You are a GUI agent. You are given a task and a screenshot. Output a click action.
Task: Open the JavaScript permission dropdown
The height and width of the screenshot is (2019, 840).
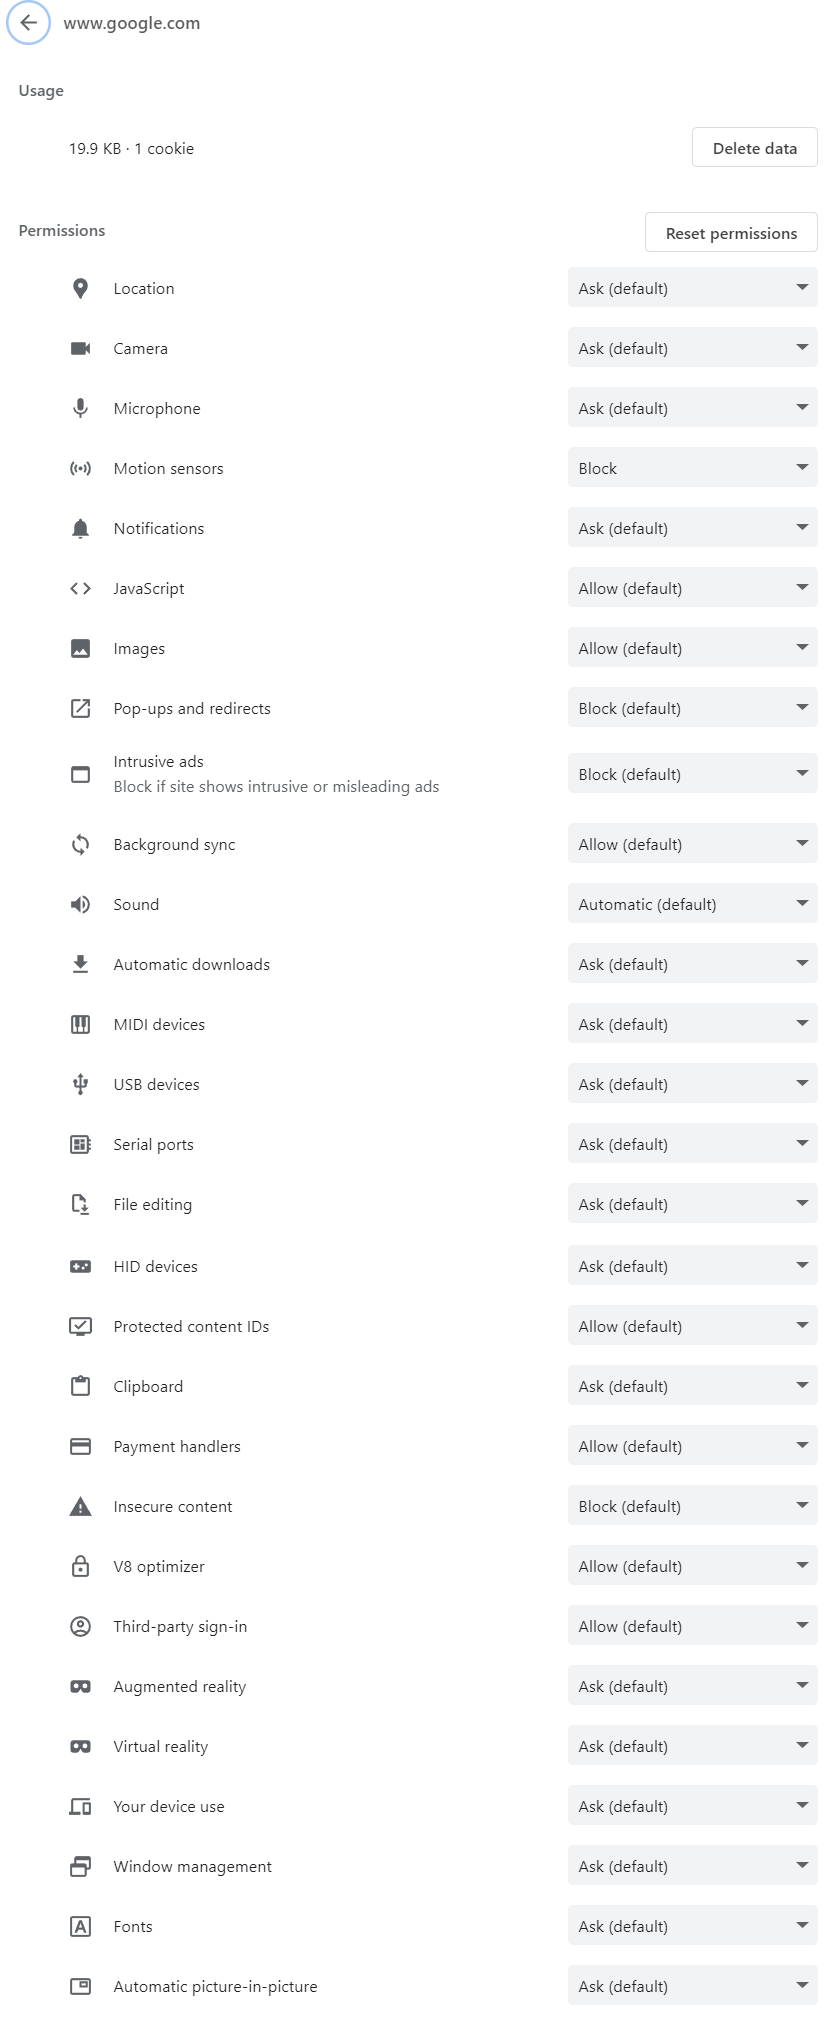(692, 588)
